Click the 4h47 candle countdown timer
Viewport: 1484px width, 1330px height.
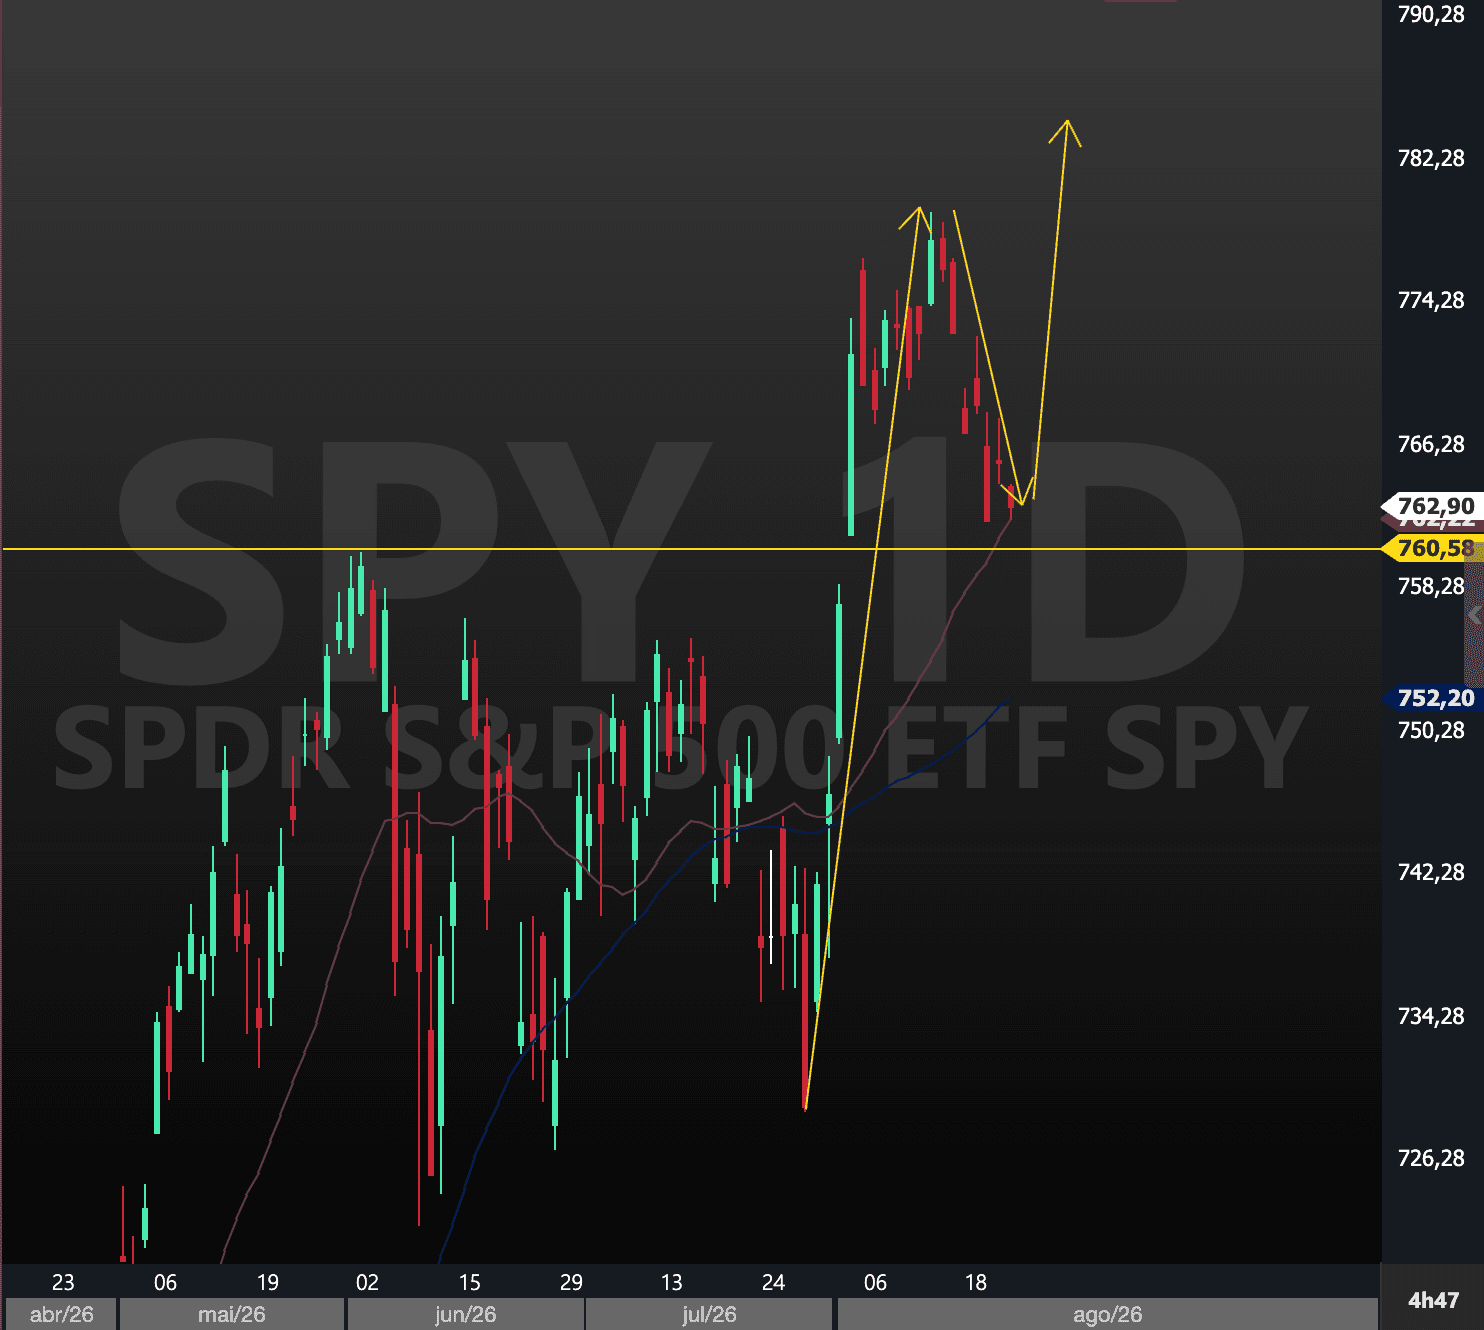[x=1433, y=1300]
